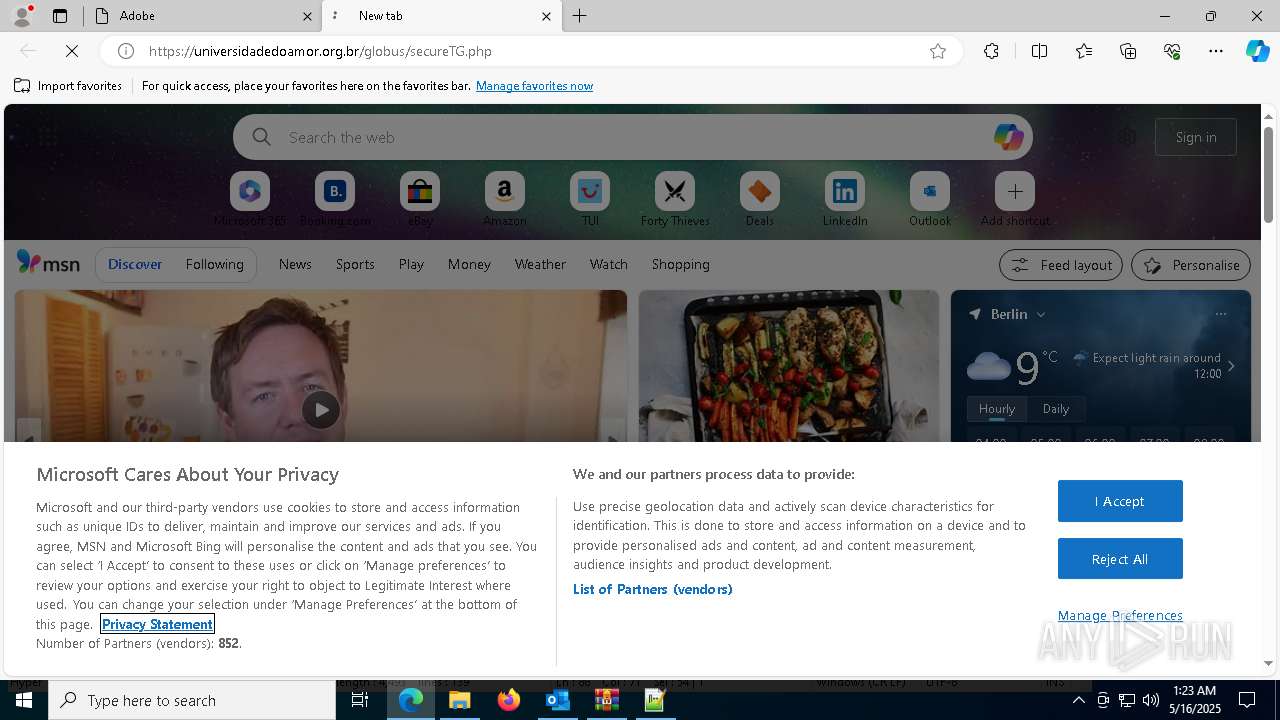Expand the light rain forecast arrow
This screenshot has height=720, width=1280.
[x=1231, y=366]
